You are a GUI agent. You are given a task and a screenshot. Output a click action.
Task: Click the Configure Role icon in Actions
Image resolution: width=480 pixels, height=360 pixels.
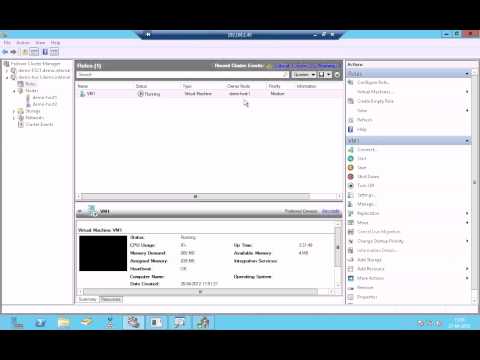[x=351, y=82]
